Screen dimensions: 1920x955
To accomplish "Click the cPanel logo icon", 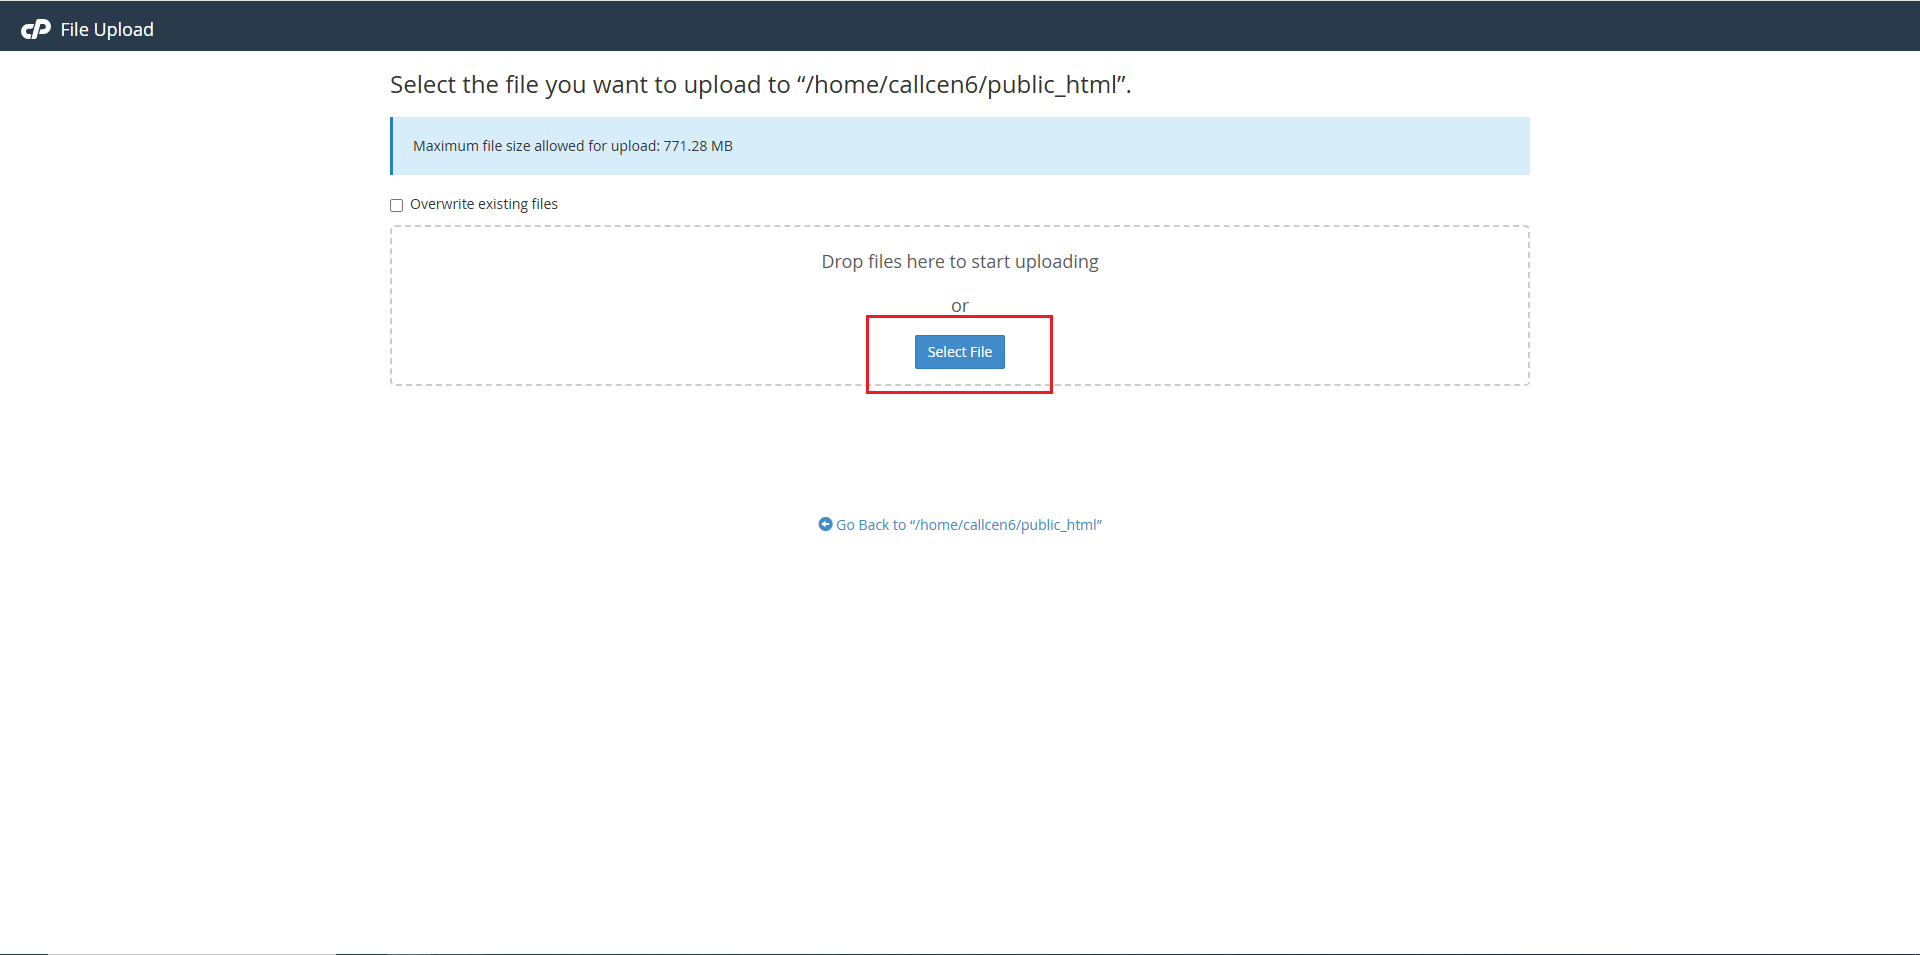I will [36, 29].
